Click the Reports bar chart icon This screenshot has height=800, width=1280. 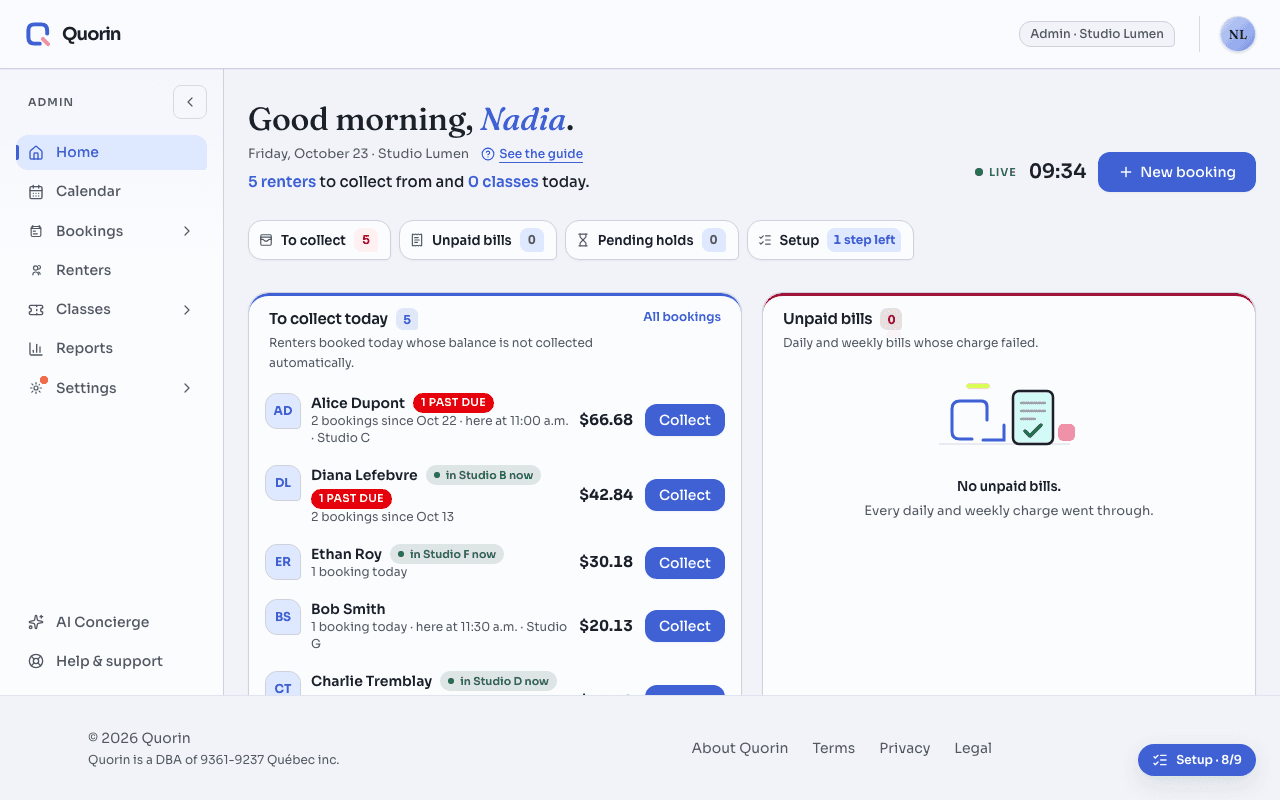coord(36,348)
